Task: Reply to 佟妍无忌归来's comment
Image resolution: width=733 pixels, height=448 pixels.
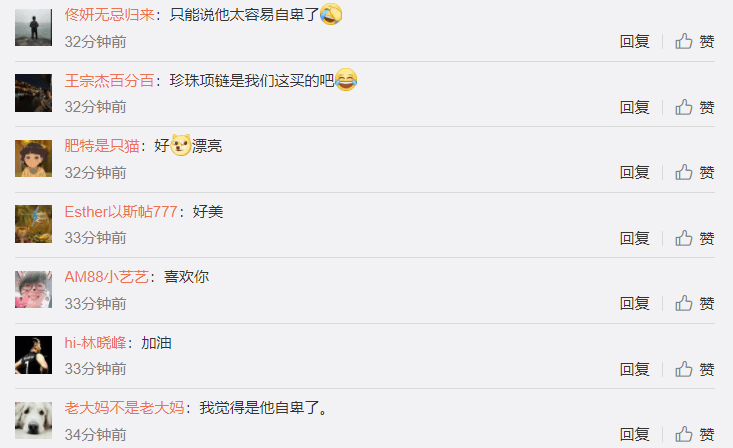Action: pos(634,42)
